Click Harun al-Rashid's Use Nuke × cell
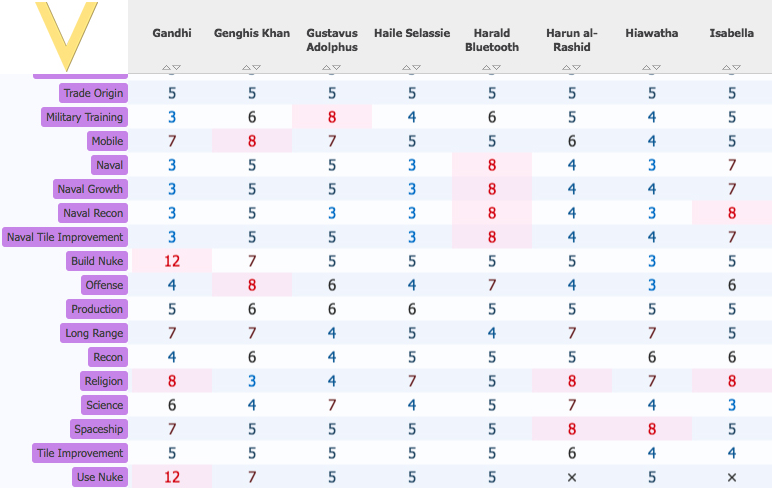This screenshot has height=488, width=772. [572, 477]
